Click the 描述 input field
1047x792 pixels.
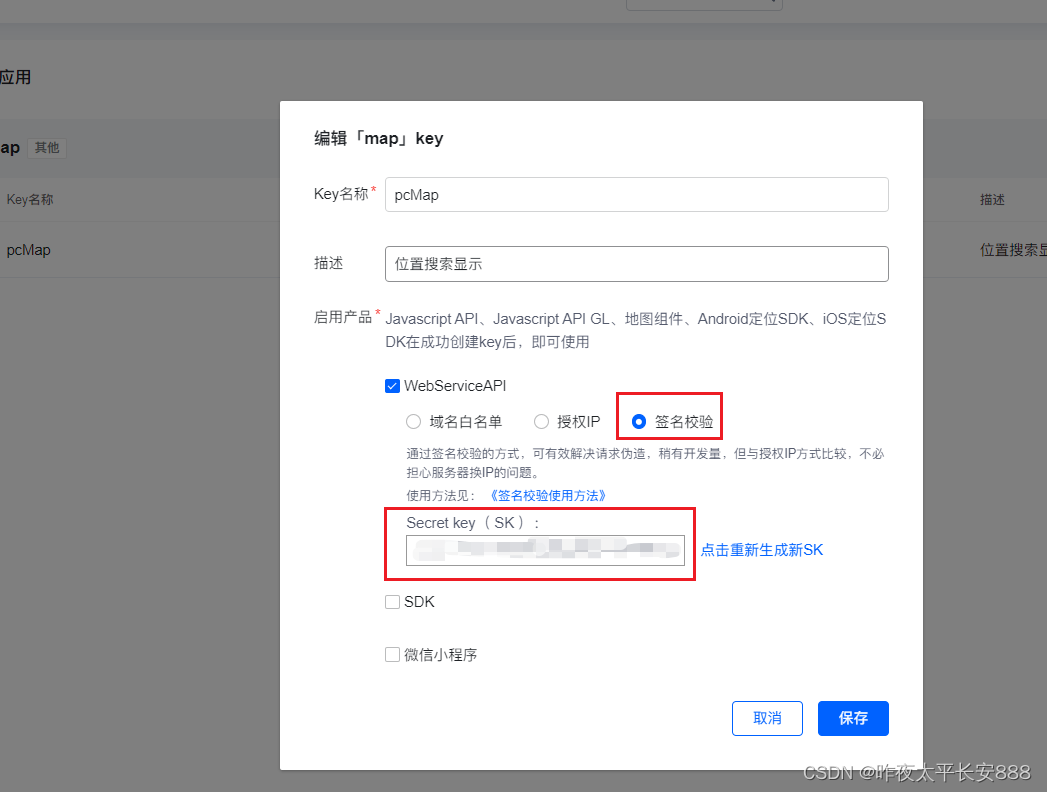pos(636,264)
